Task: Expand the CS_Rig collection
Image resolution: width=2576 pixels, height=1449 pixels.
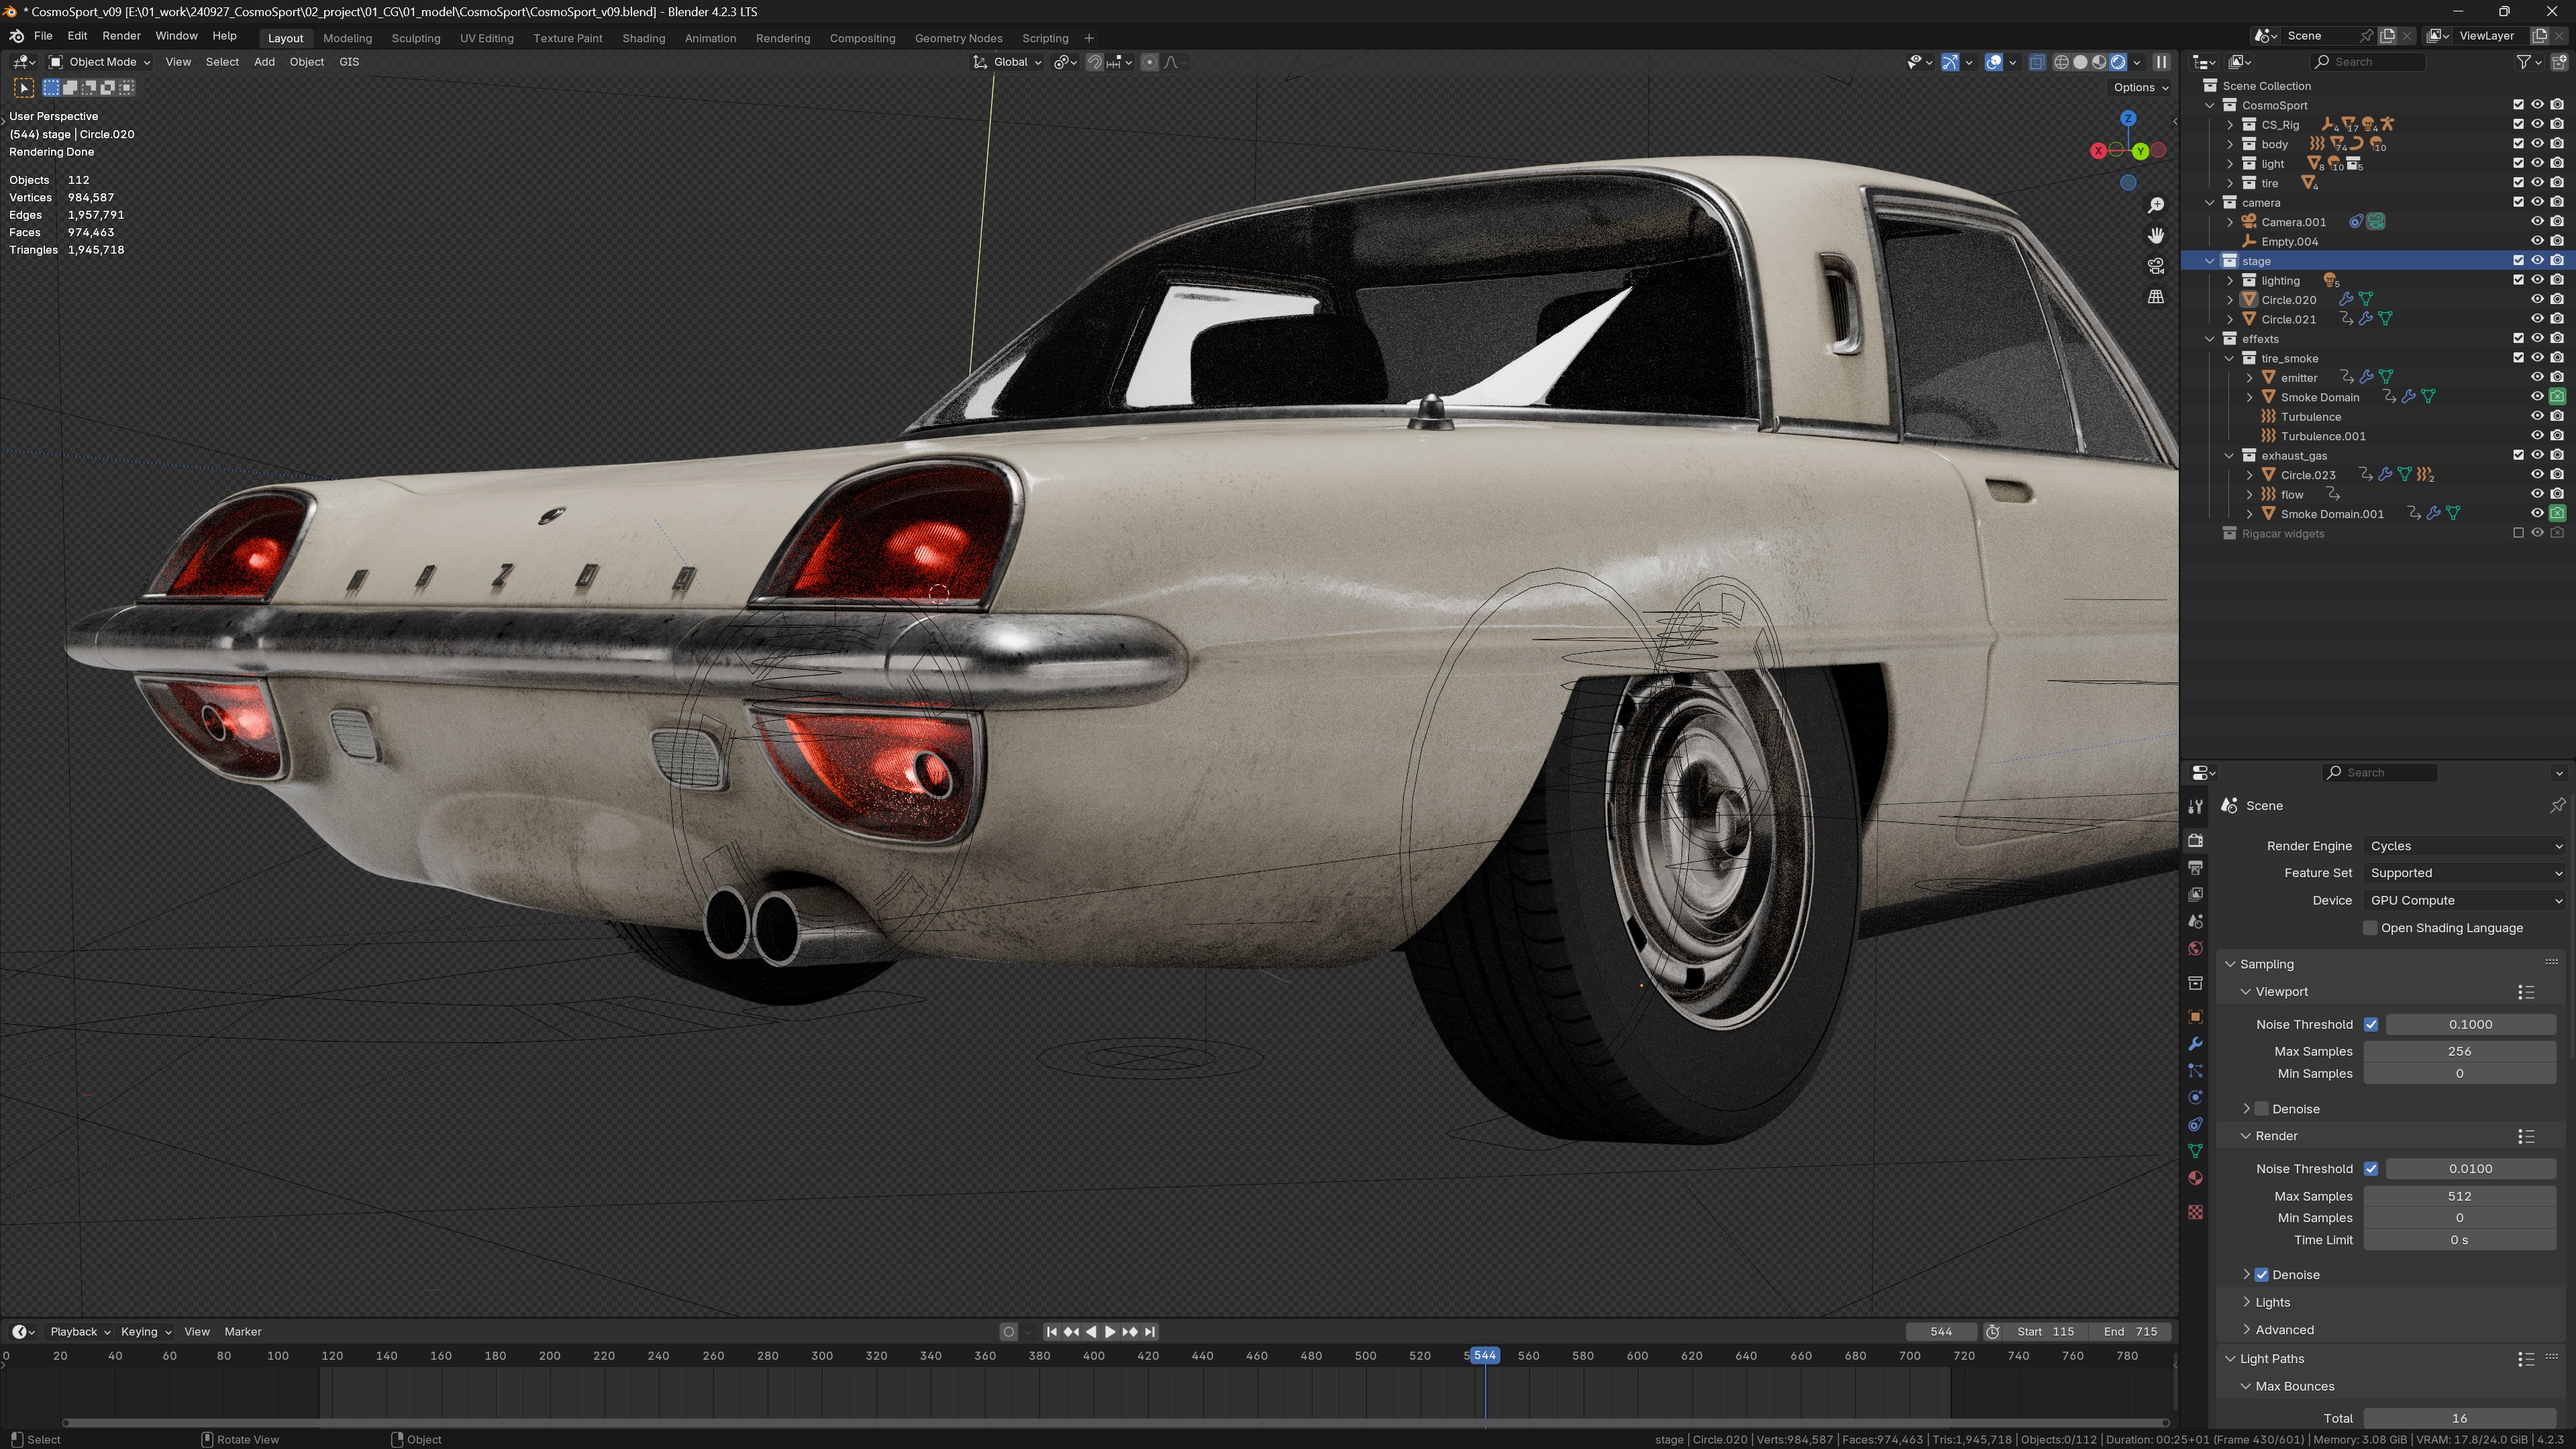Action: 2230,125
